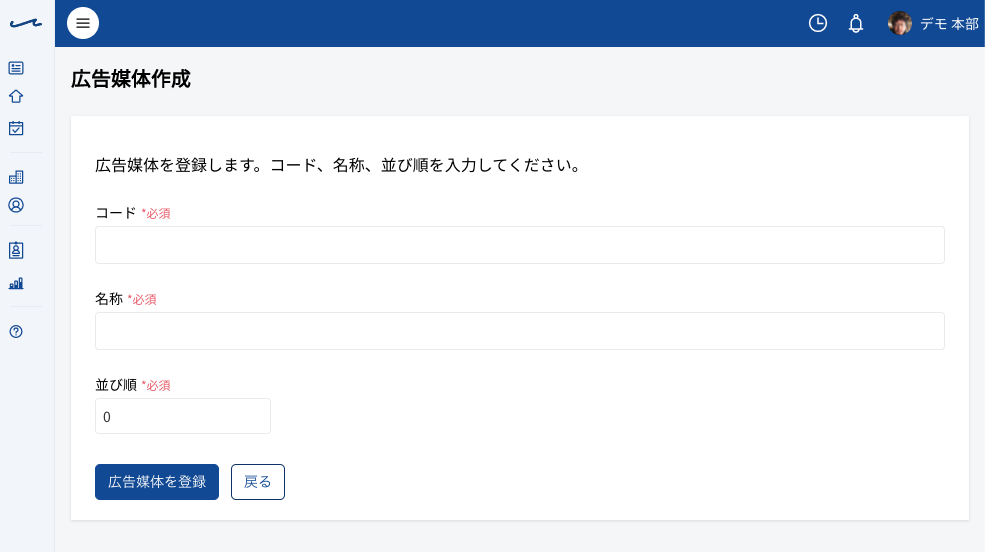Open the buildings sidebar icon
Viewport: 985px width, 552px height.
[16, 177]
